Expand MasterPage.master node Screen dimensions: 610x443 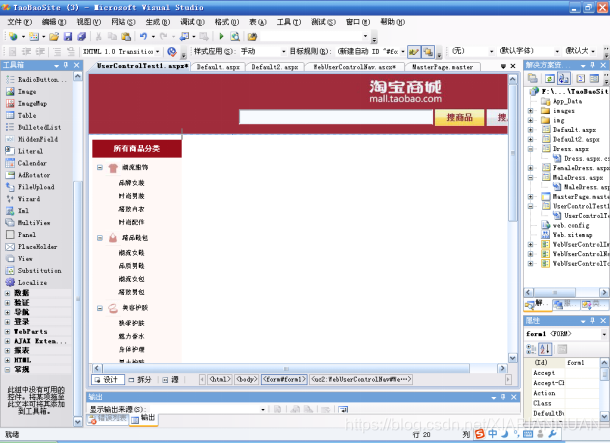530,197
